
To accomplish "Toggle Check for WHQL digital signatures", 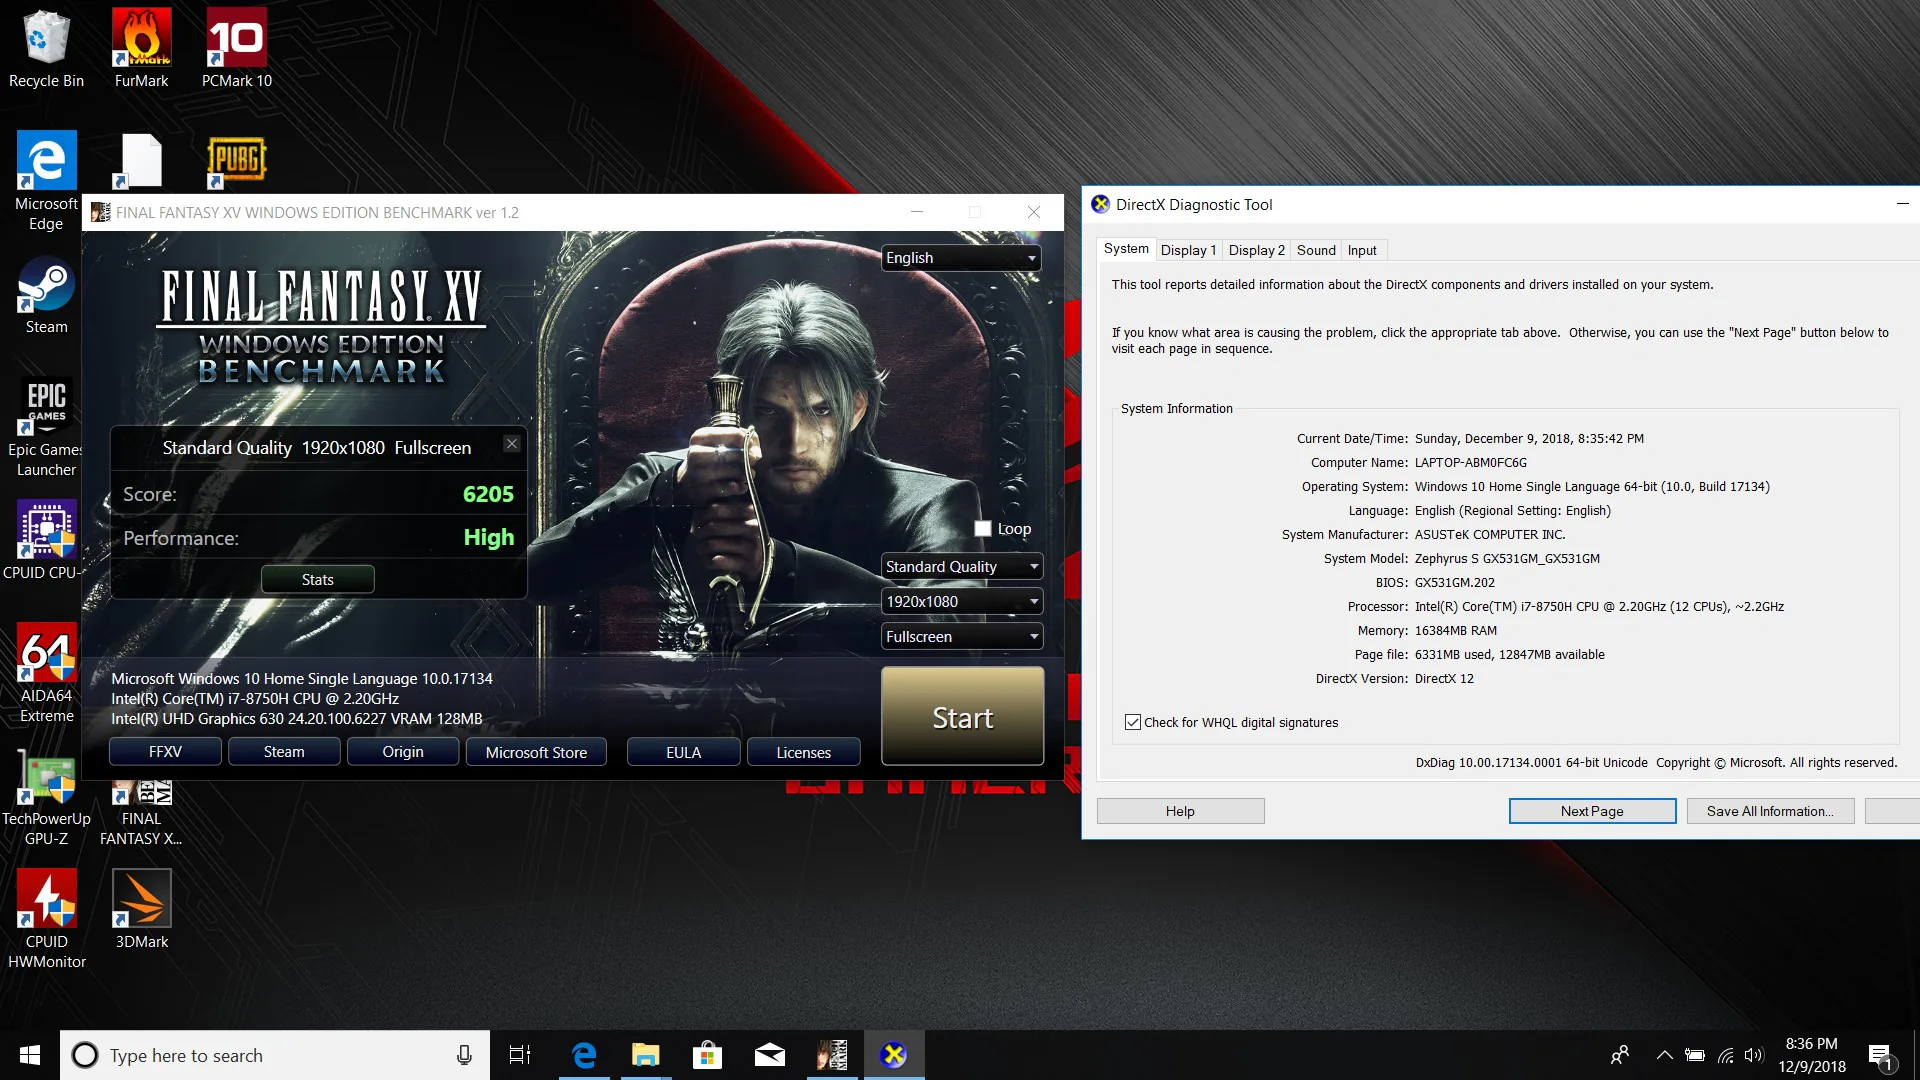I will [1133, 722].
